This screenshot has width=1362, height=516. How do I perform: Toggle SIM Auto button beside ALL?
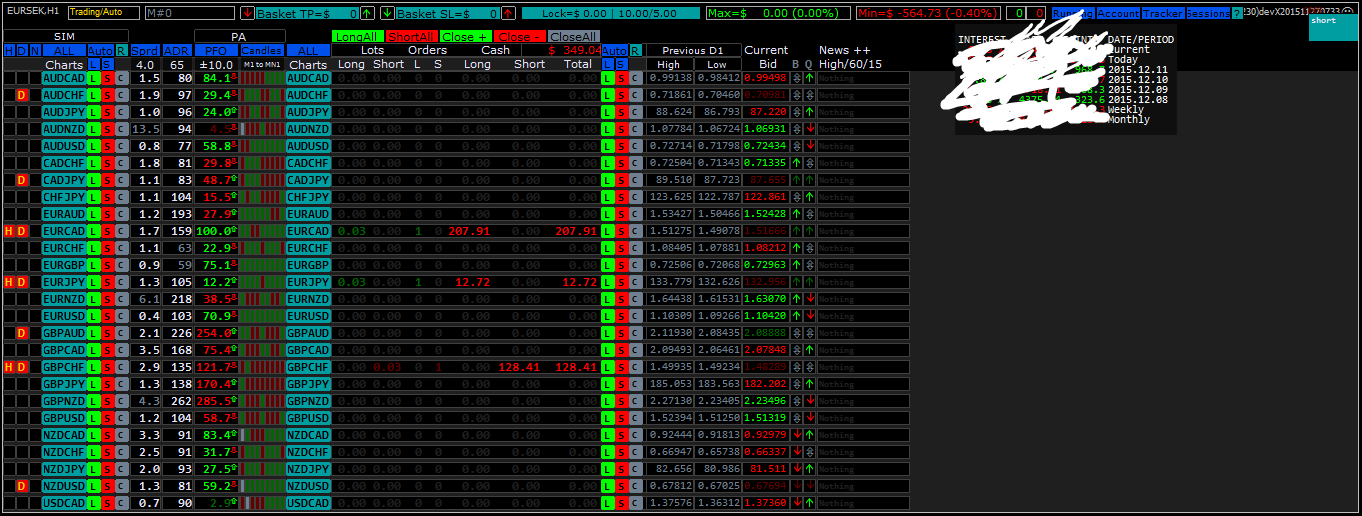(100, 50)
